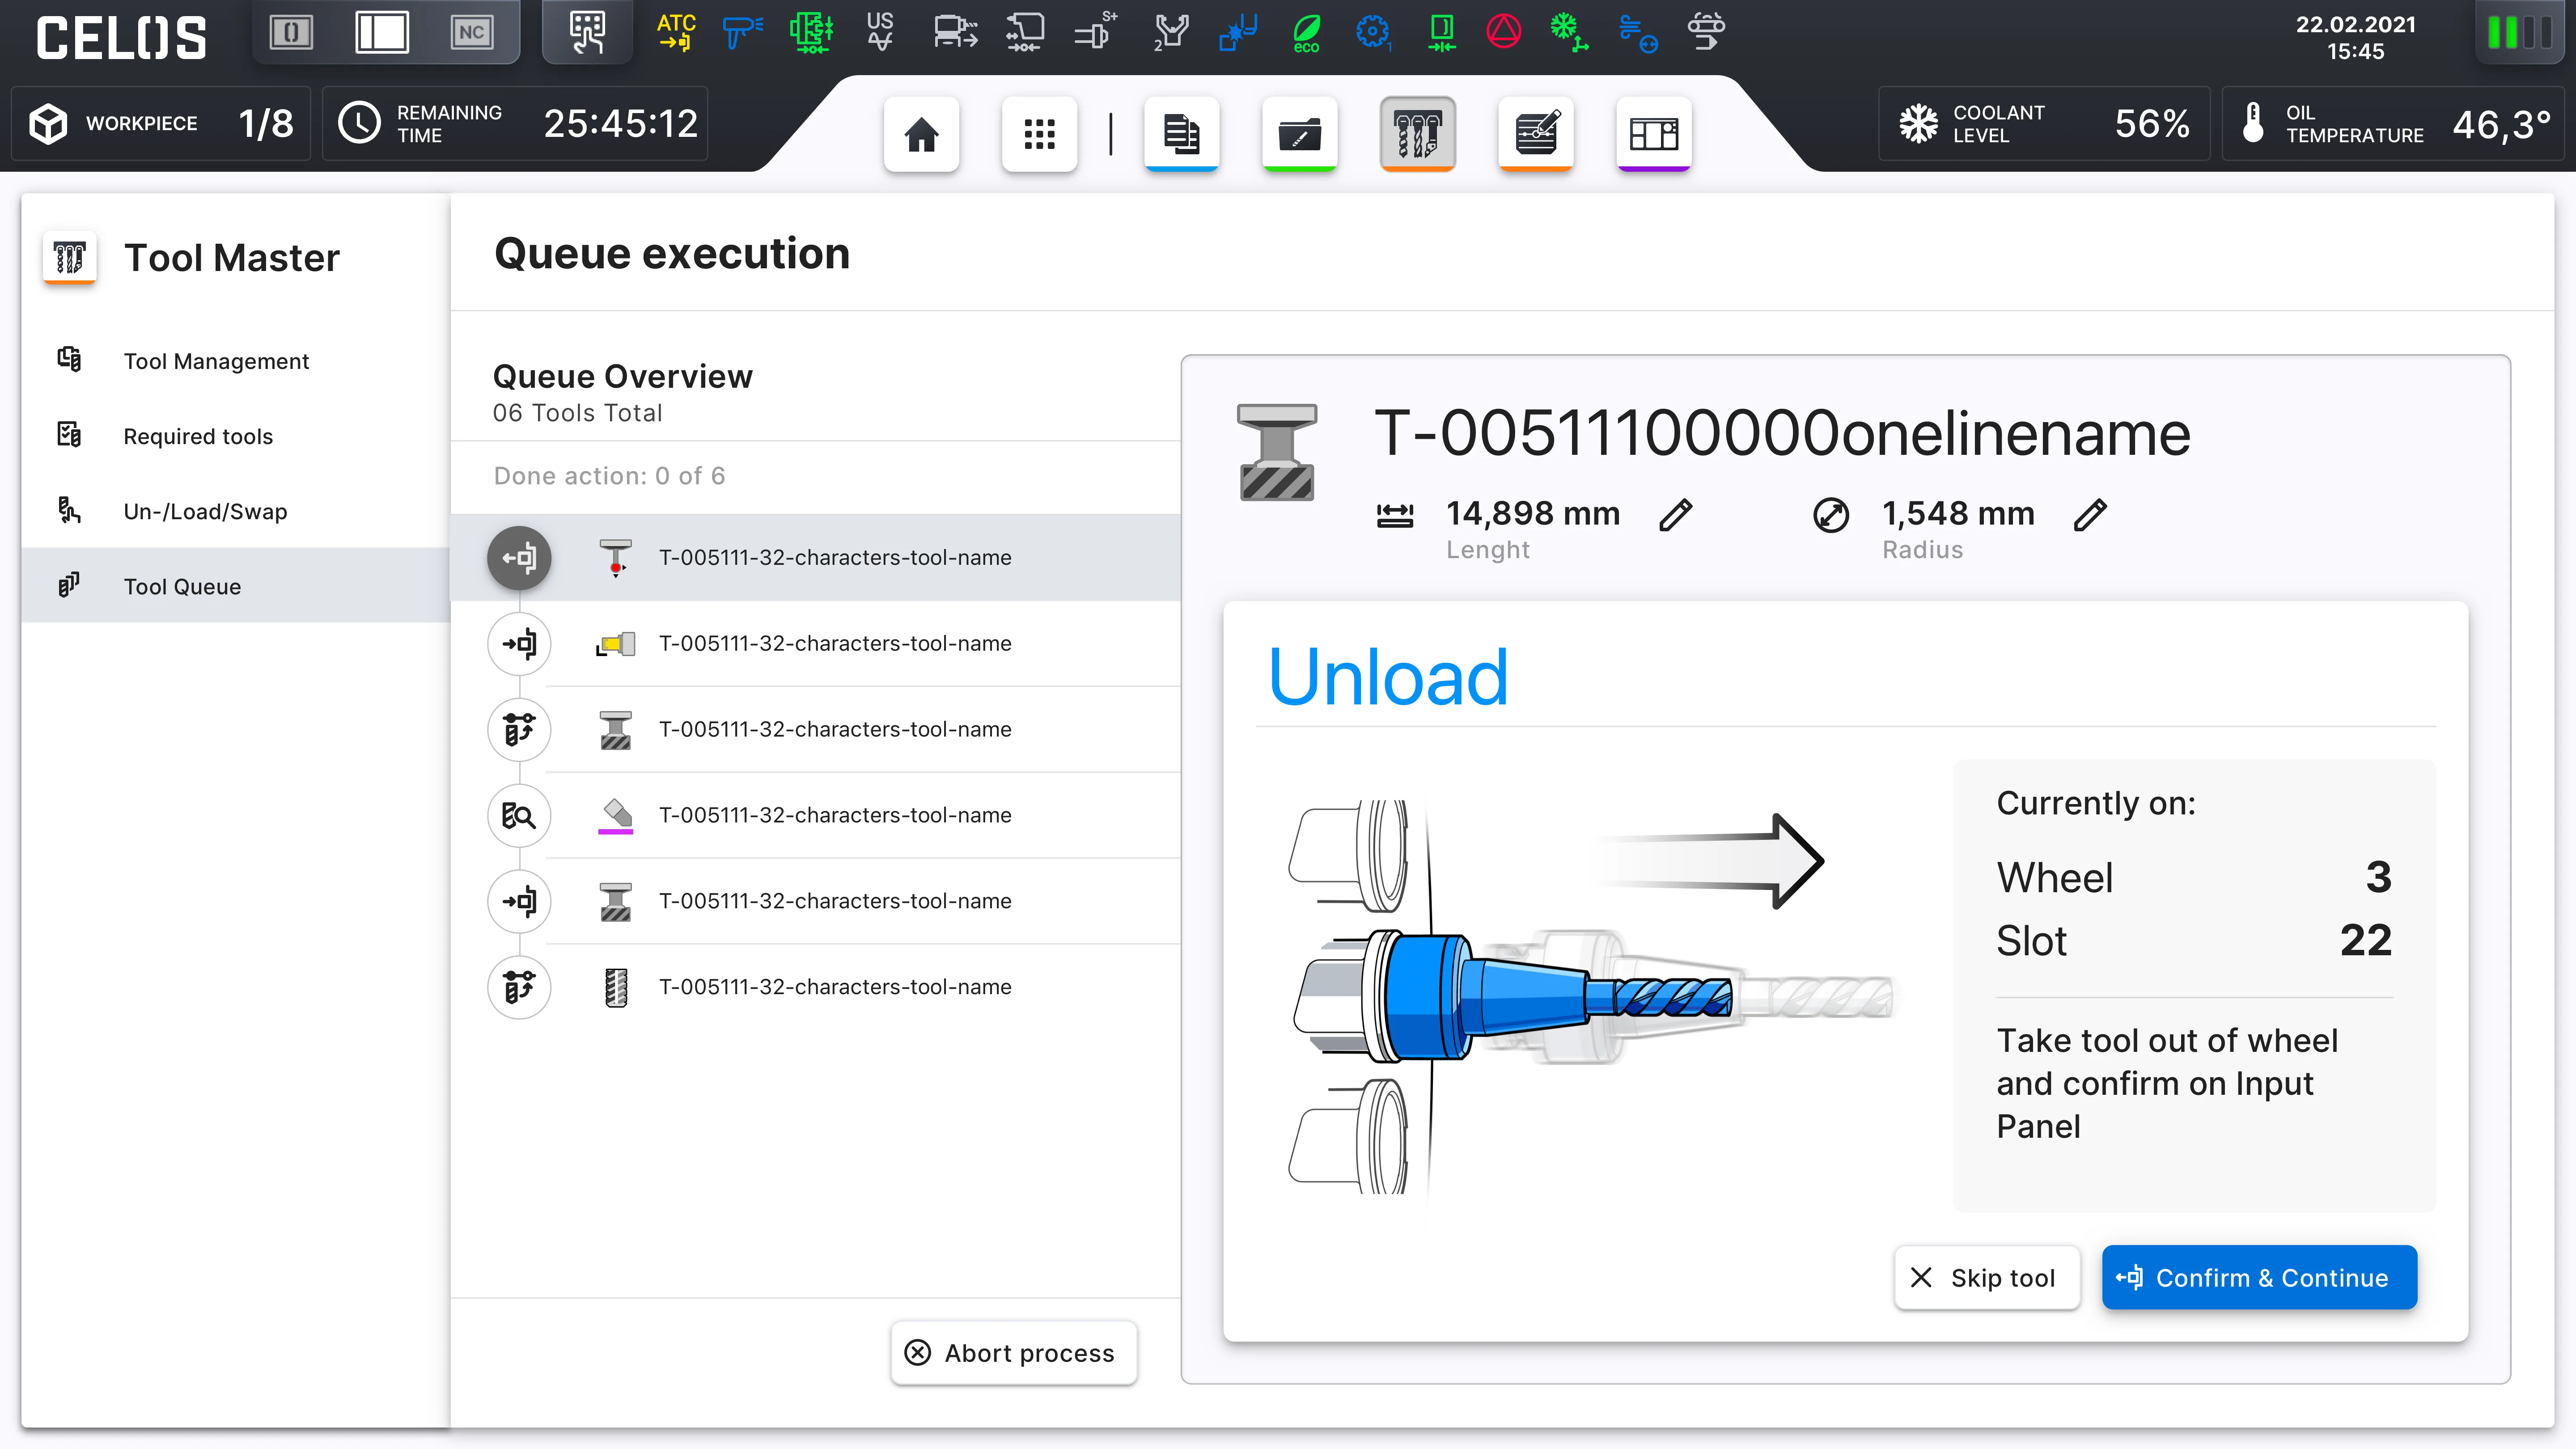Screen dimensions: 2576x1449
Task: Click the blue coolant spray gun icon
Action: [743, 32]
